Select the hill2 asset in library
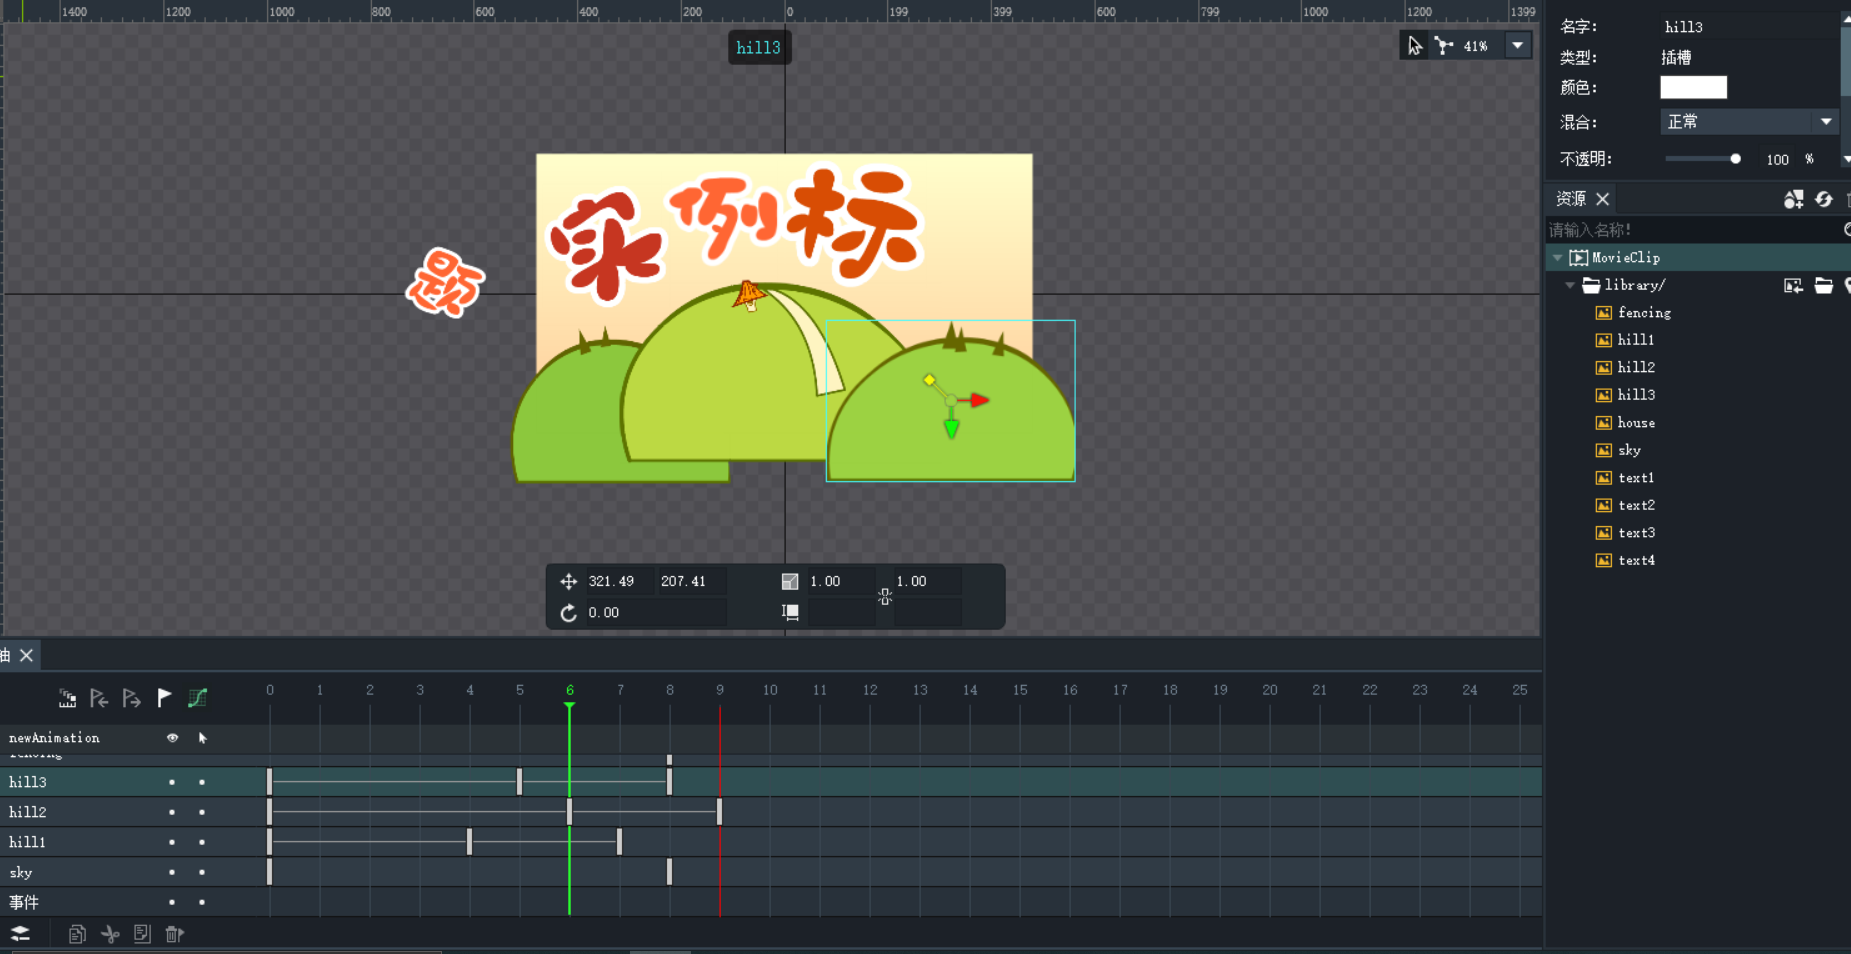Image resolution: width=1851 pixels, height=954 pixels. point(1636,368)
